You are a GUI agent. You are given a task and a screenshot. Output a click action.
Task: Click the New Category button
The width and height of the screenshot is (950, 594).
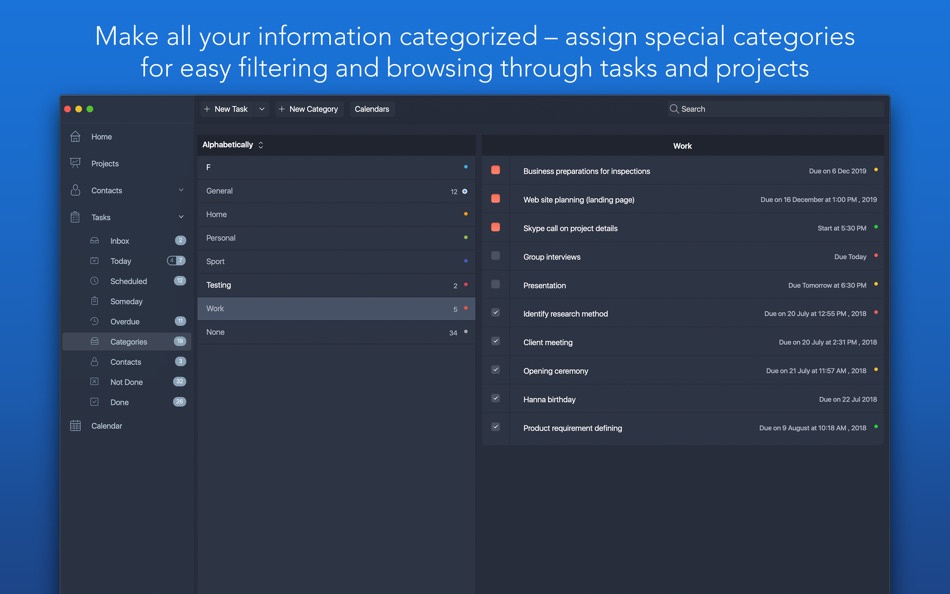point(309,109)
